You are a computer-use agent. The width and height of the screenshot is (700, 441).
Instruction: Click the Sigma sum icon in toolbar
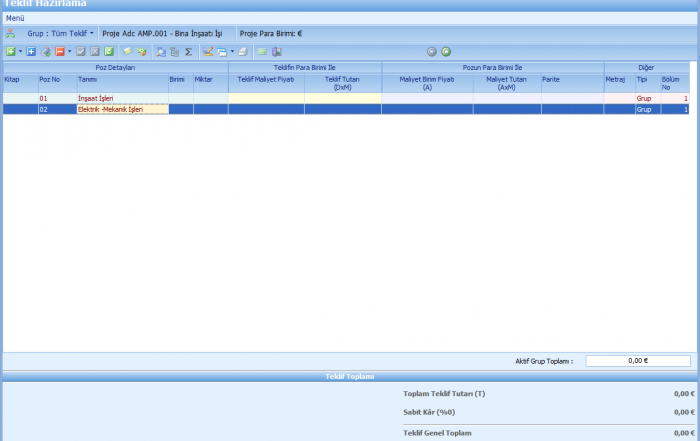click(x=188, y=51)
